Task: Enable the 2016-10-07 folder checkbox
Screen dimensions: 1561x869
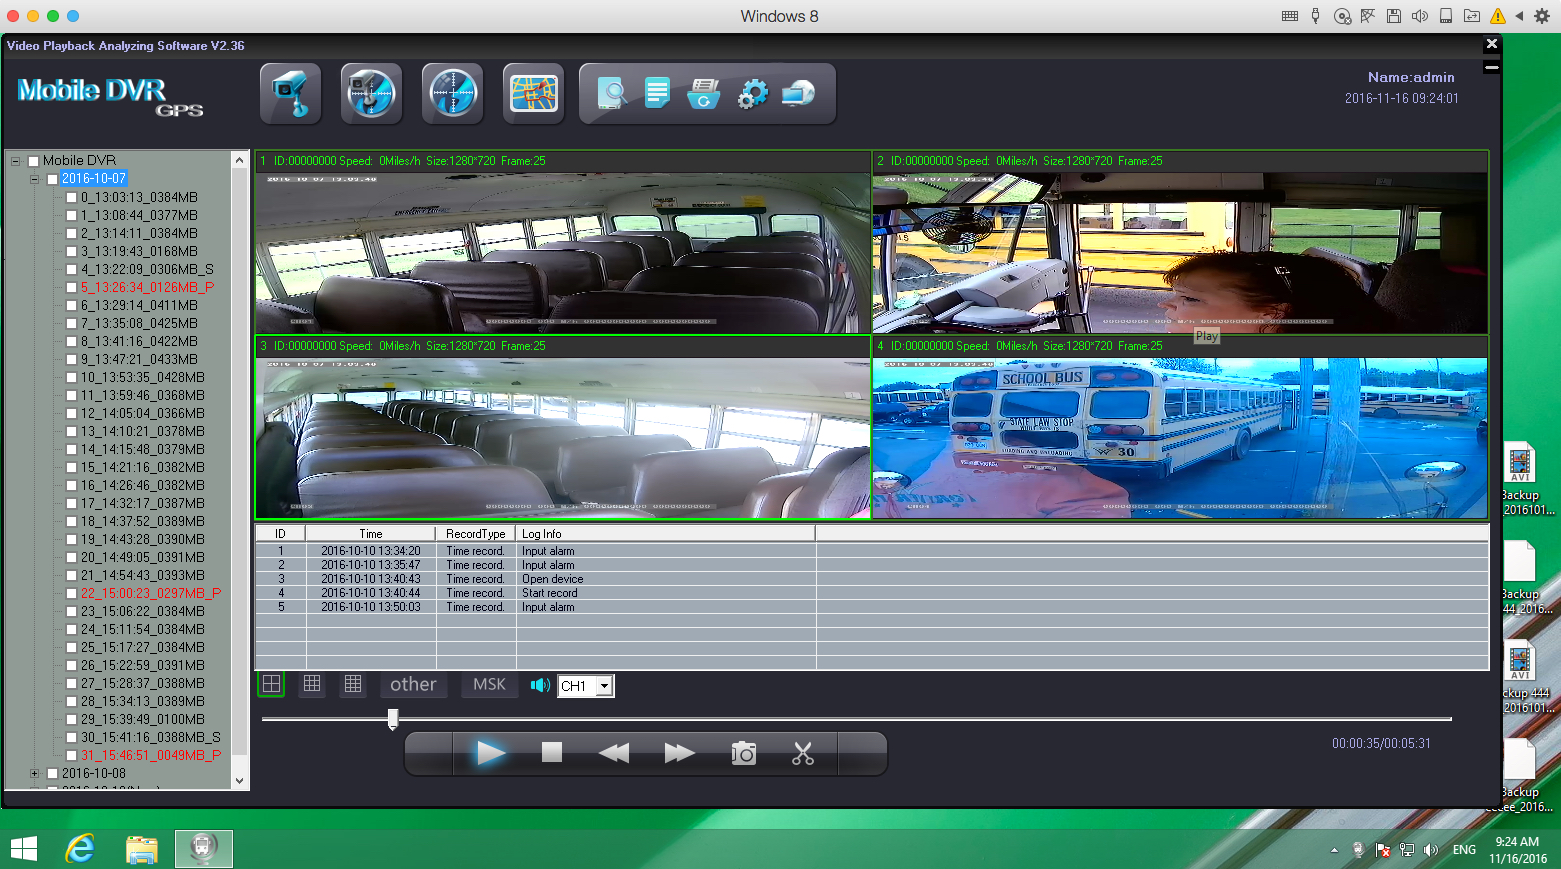Action: pyautogui.click(x=52, y=180)
